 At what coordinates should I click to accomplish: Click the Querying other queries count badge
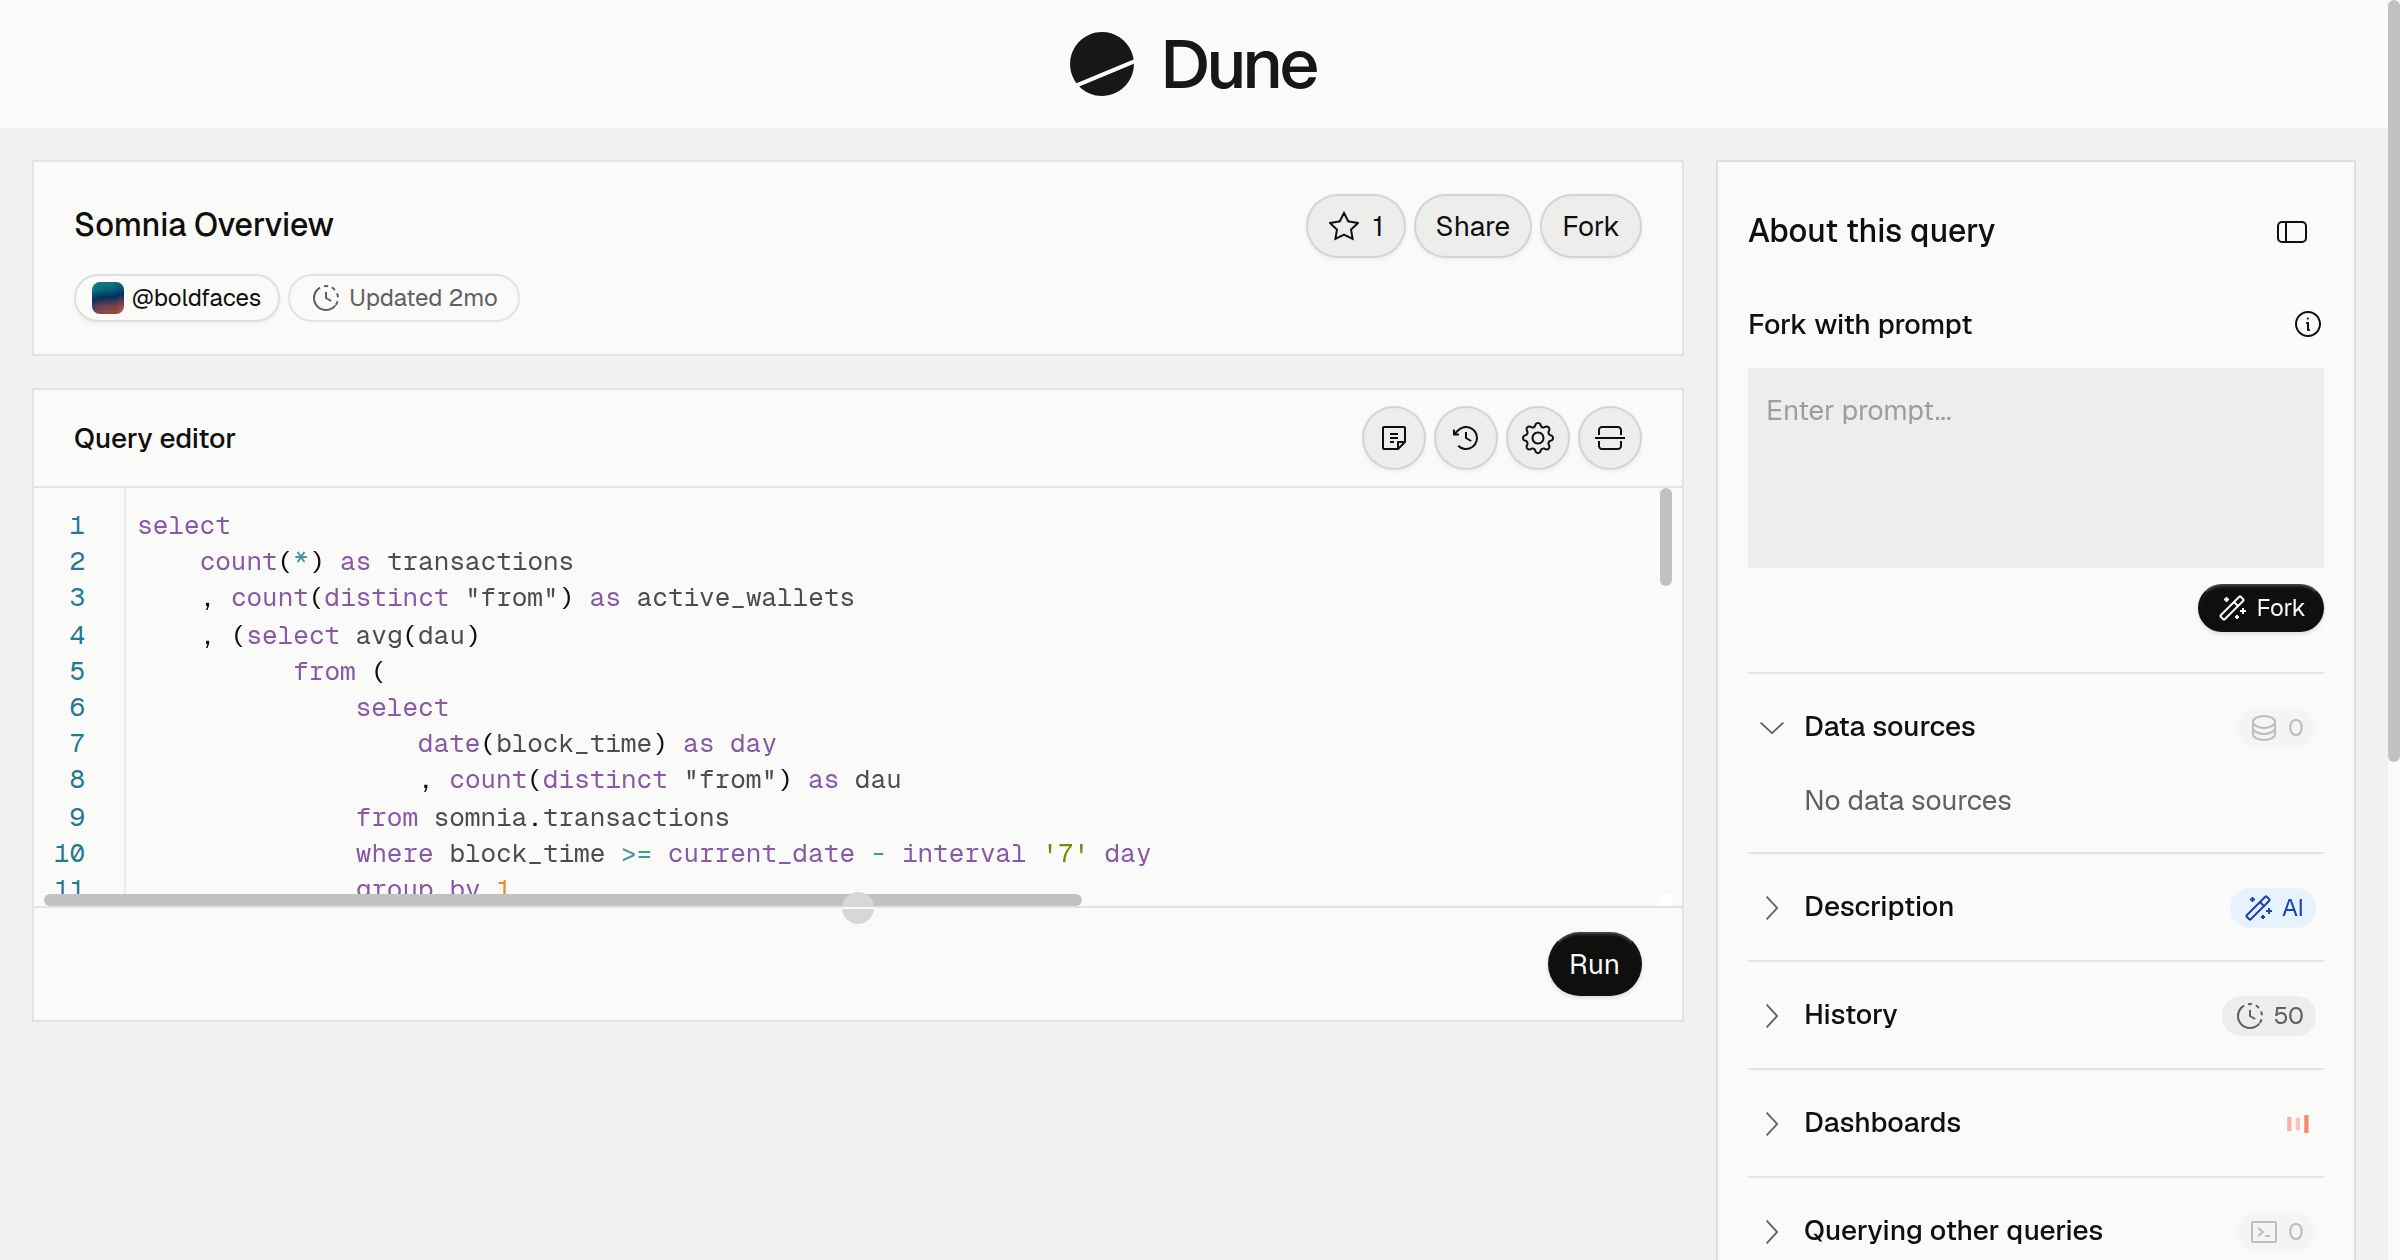2276,1231
